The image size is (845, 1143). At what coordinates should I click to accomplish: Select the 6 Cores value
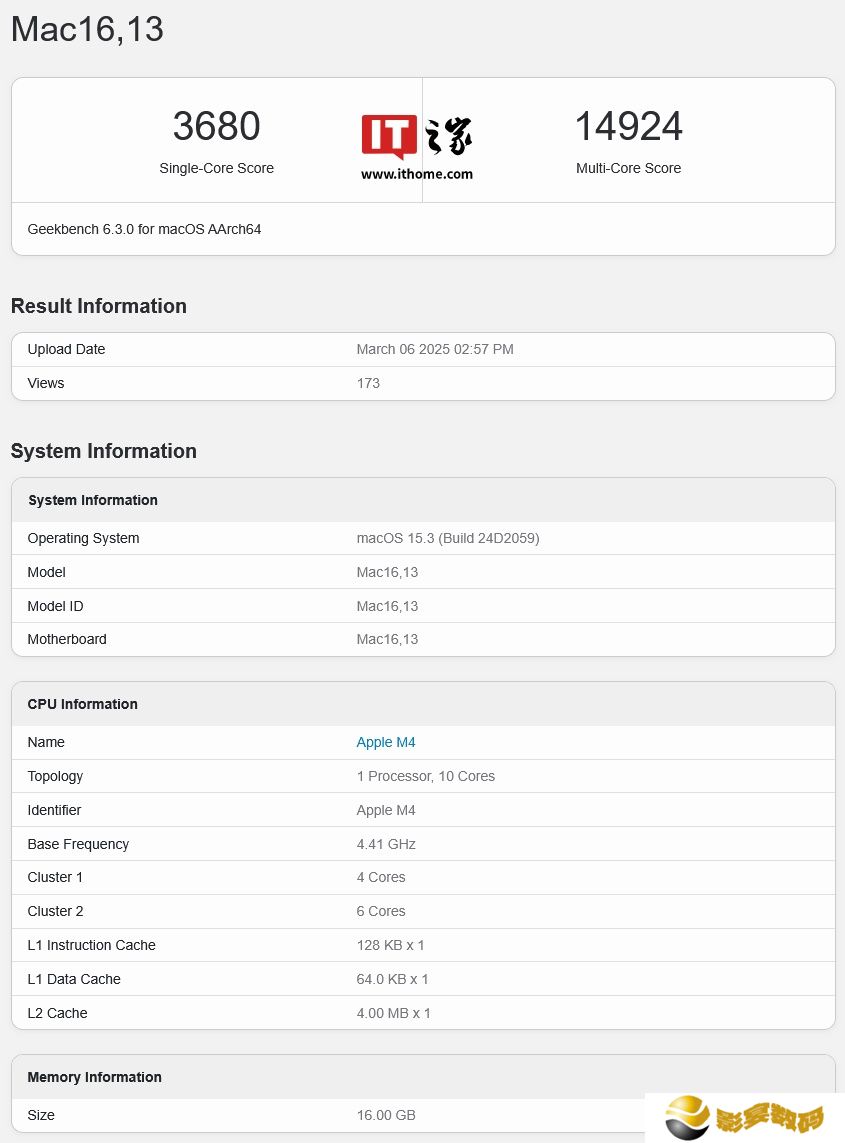click(381, 911)
